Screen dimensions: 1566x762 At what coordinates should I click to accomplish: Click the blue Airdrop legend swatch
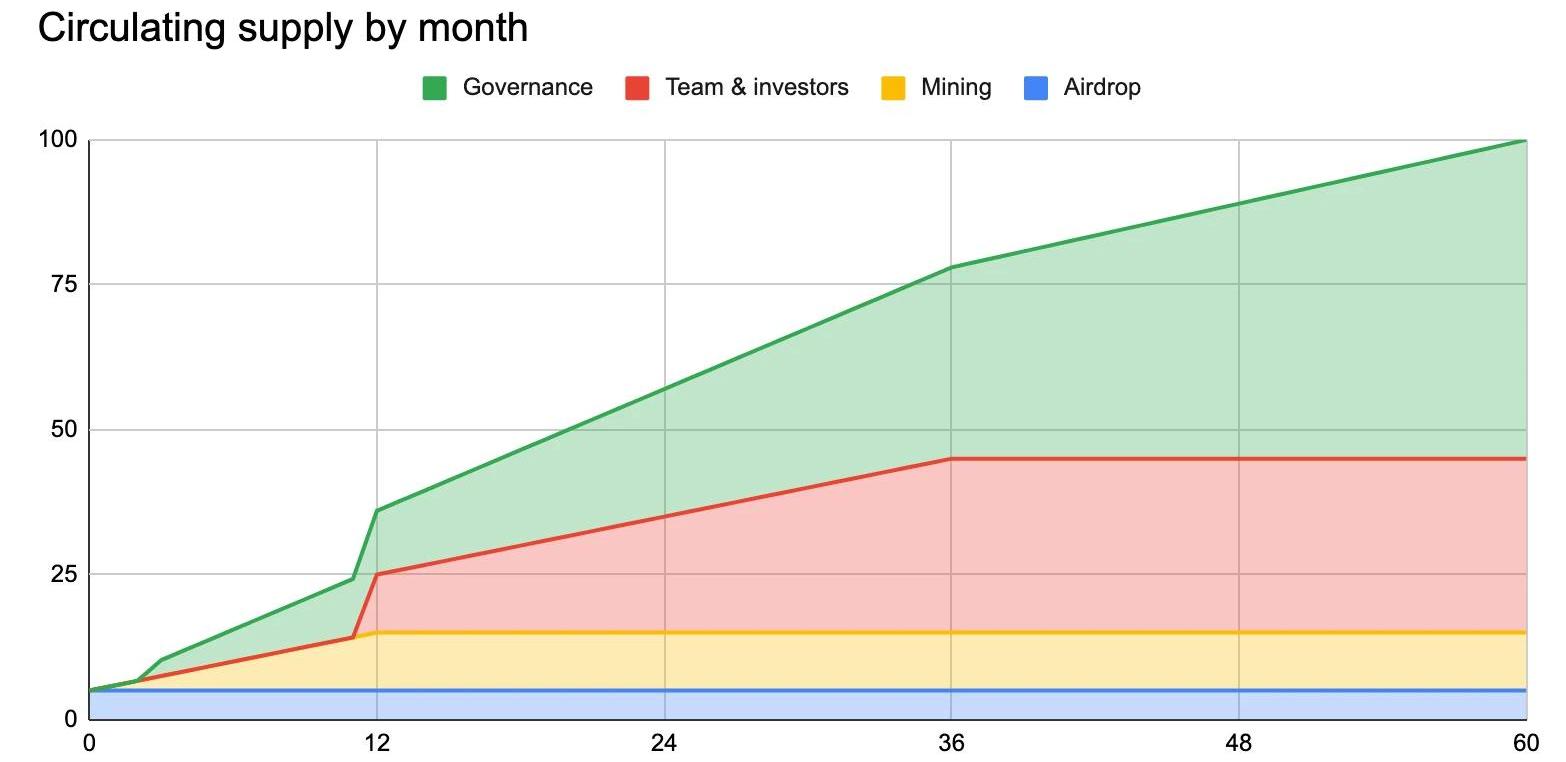[1035, 88]
